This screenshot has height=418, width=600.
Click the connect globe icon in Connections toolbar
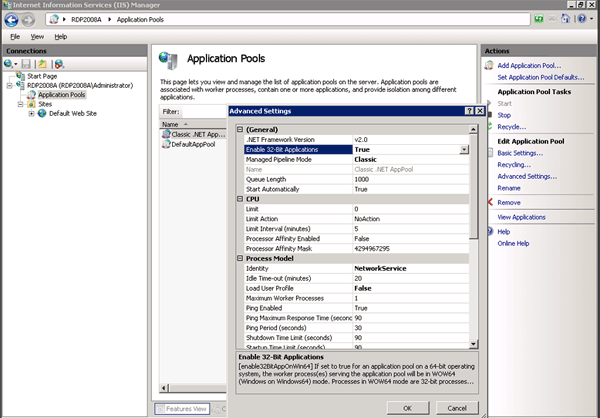(x=8, y=64)
